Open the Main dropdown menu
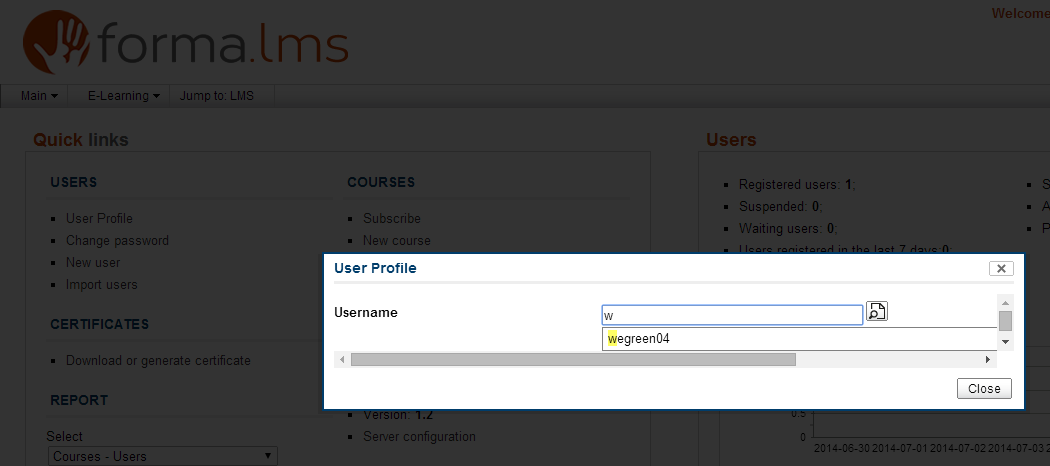1050x466 pixels. (x=39, y=96)
